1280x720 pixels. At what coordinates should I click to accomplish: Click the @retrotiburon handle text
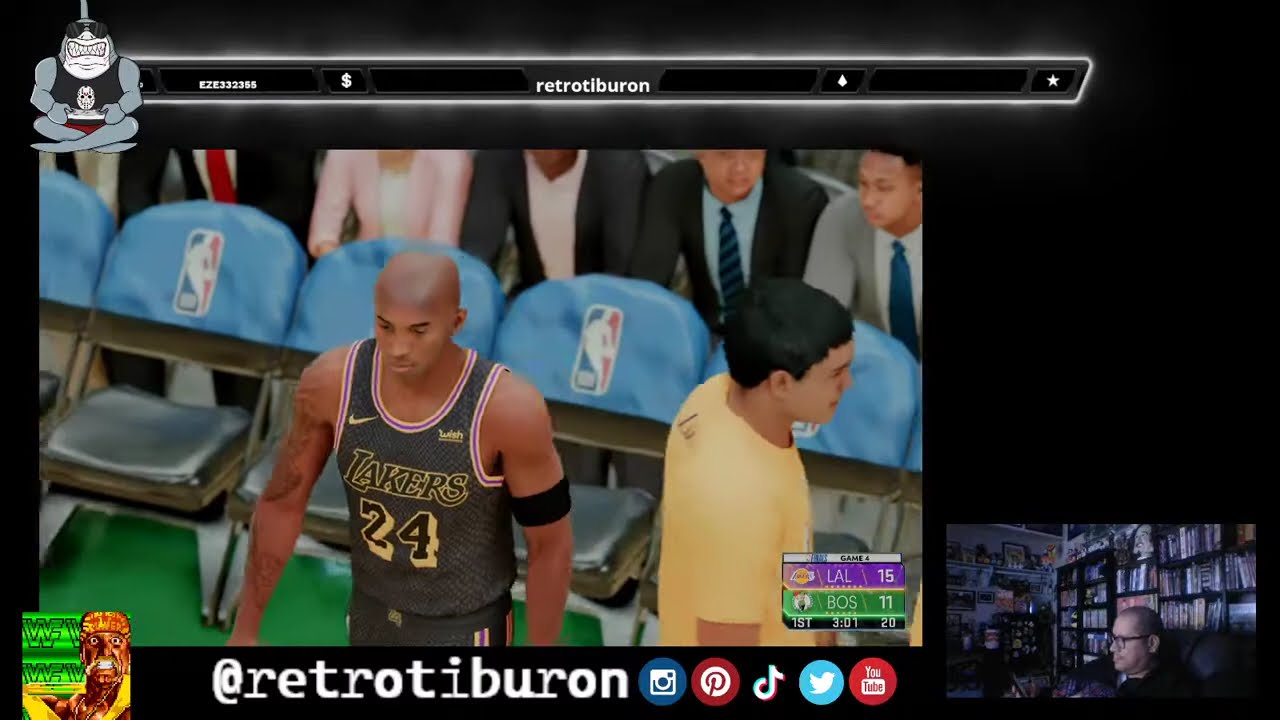420,680
